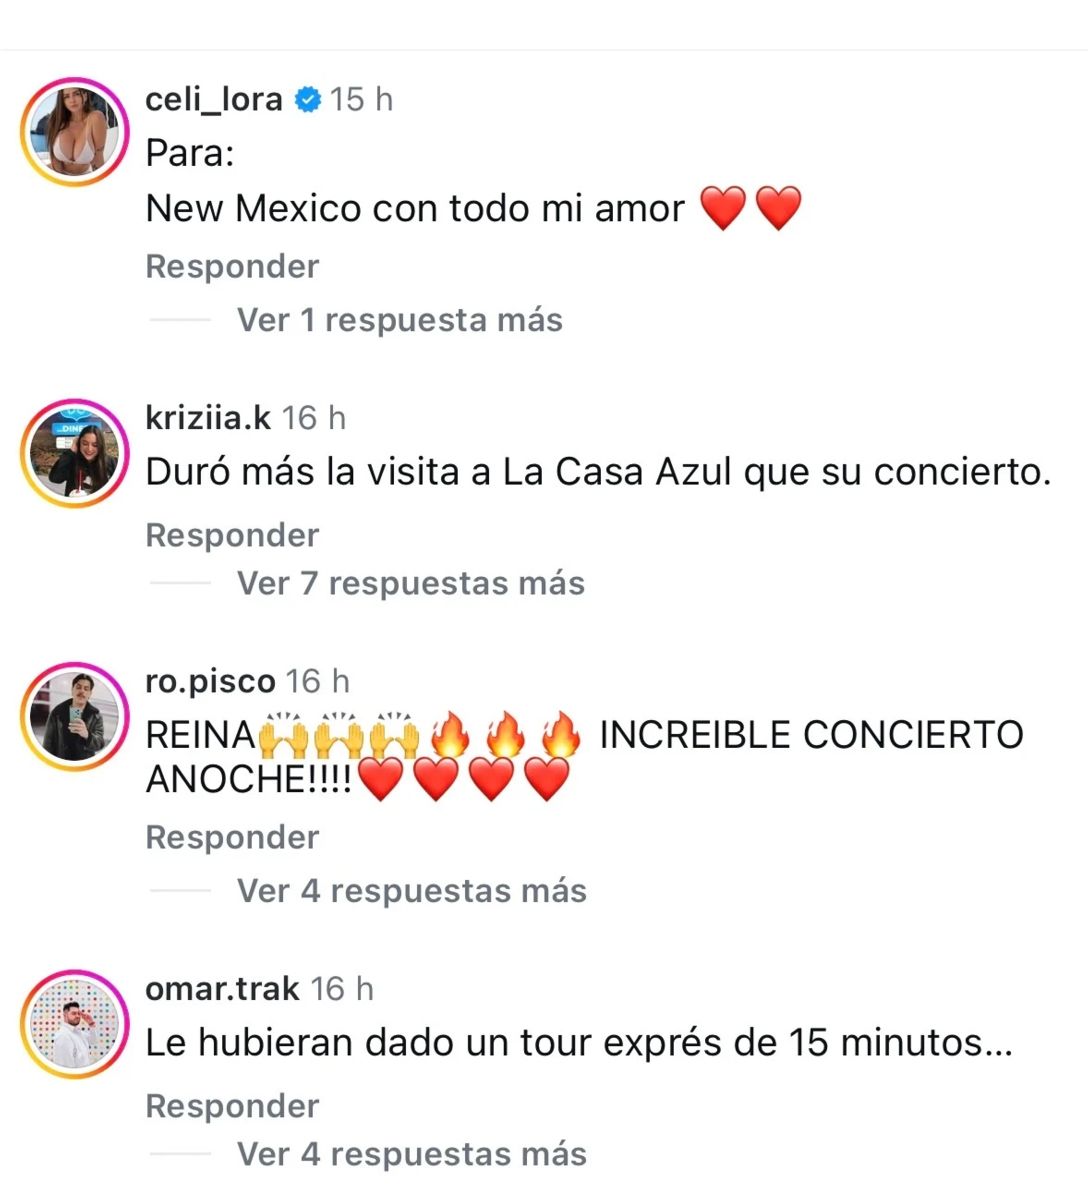The width and height of the screenshot is (1088, 1200).
Task: Open kriziia.k's profile picture
Action: tap(75, 453)
